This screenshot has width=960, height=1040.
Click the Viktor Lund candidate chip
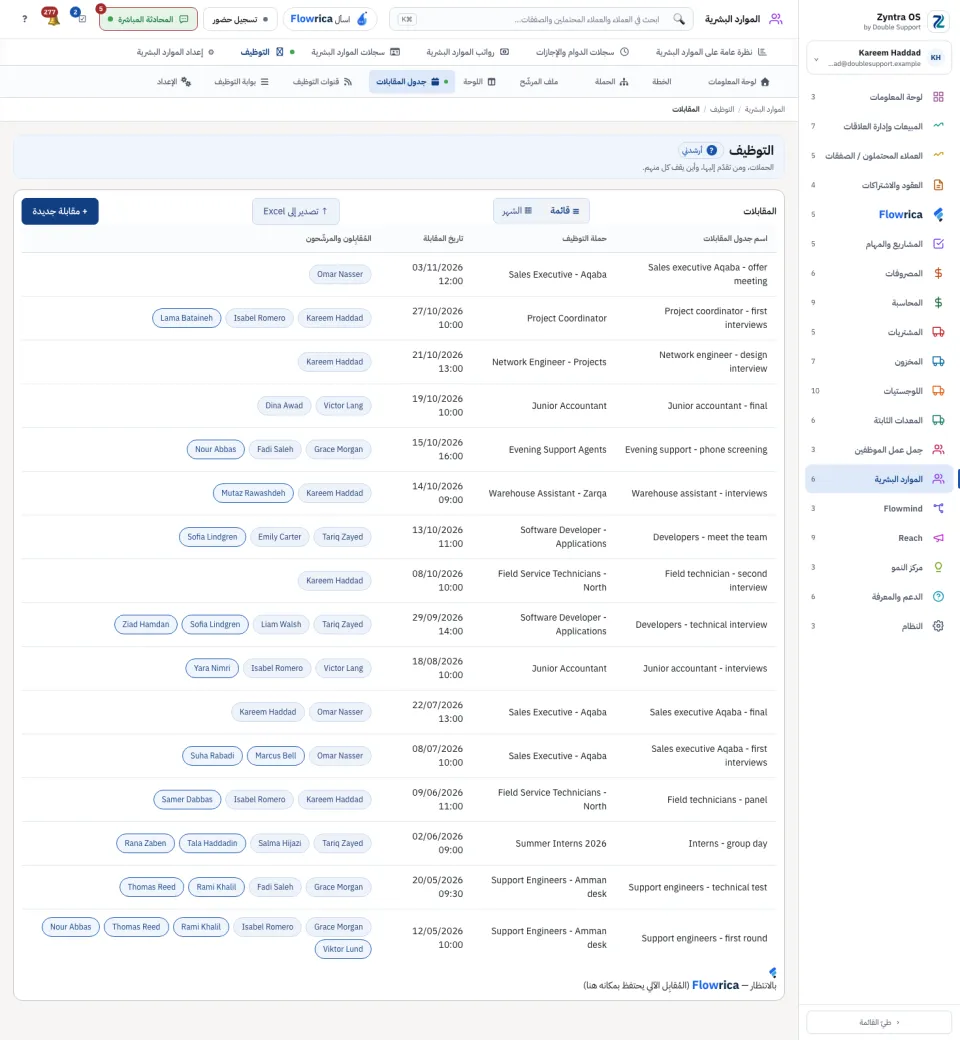pos(343,949)
